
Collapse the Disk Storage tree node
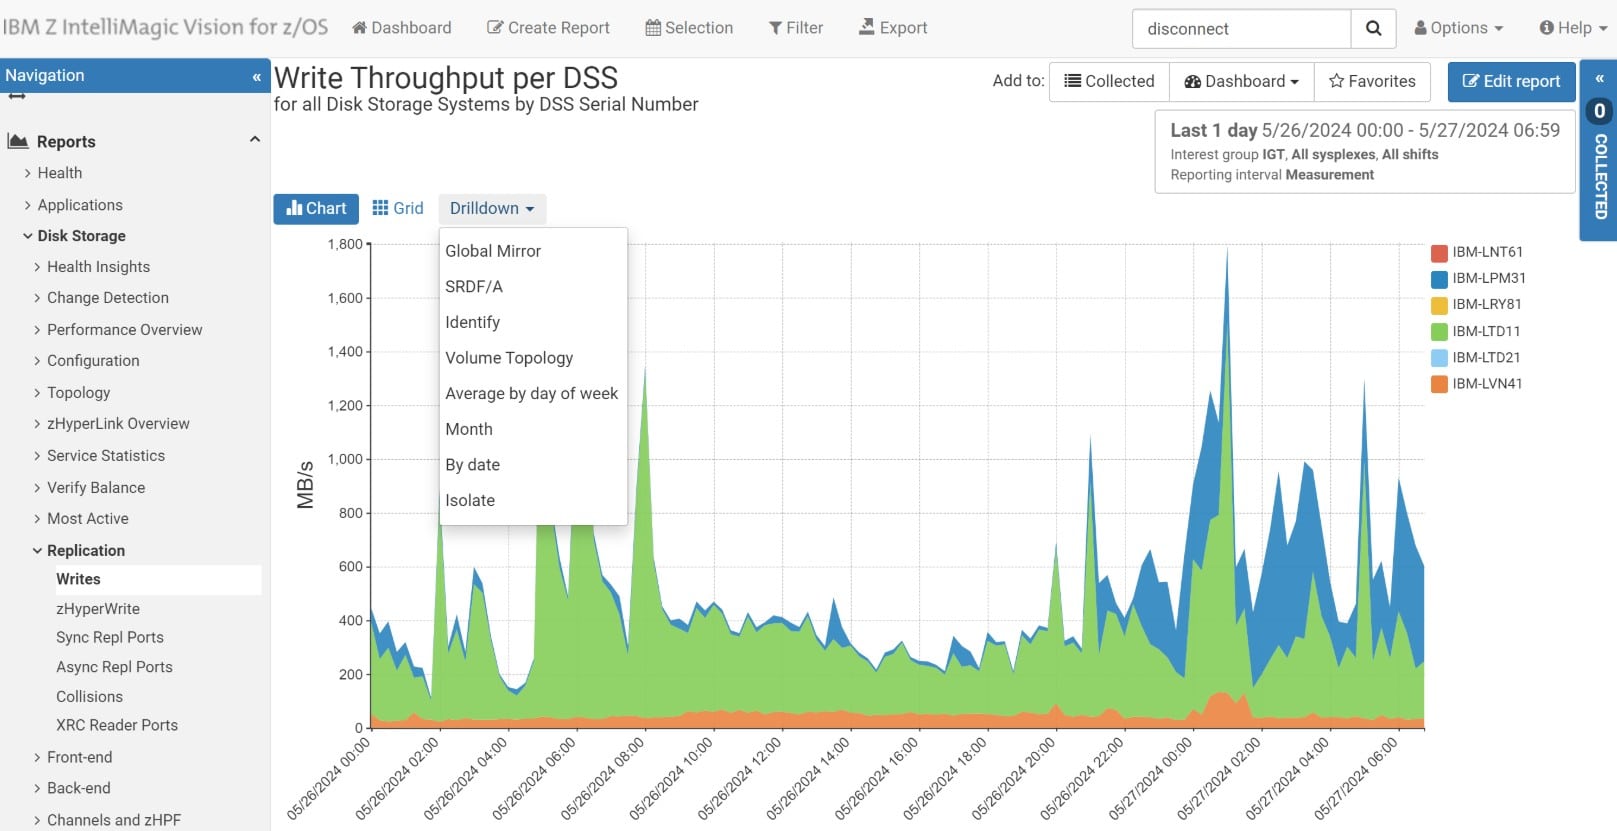click(x=28, y=236)
